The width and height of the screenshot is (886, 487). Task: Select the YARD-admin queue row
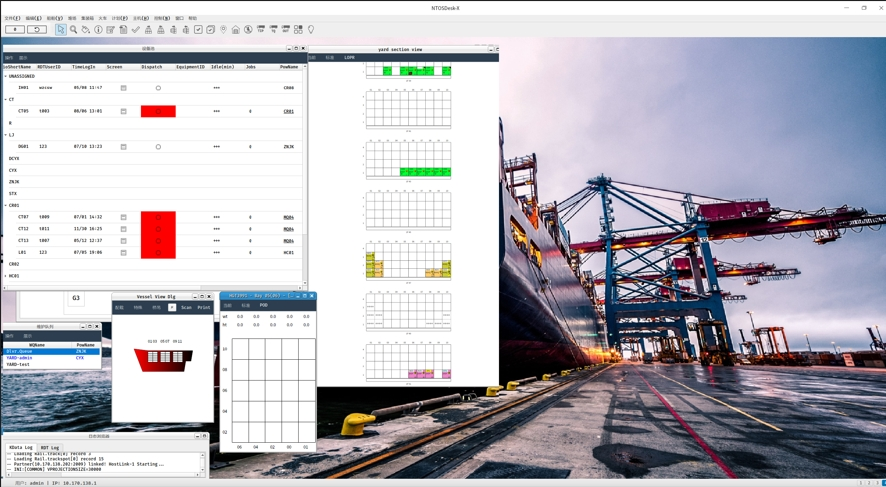(20, 358)
